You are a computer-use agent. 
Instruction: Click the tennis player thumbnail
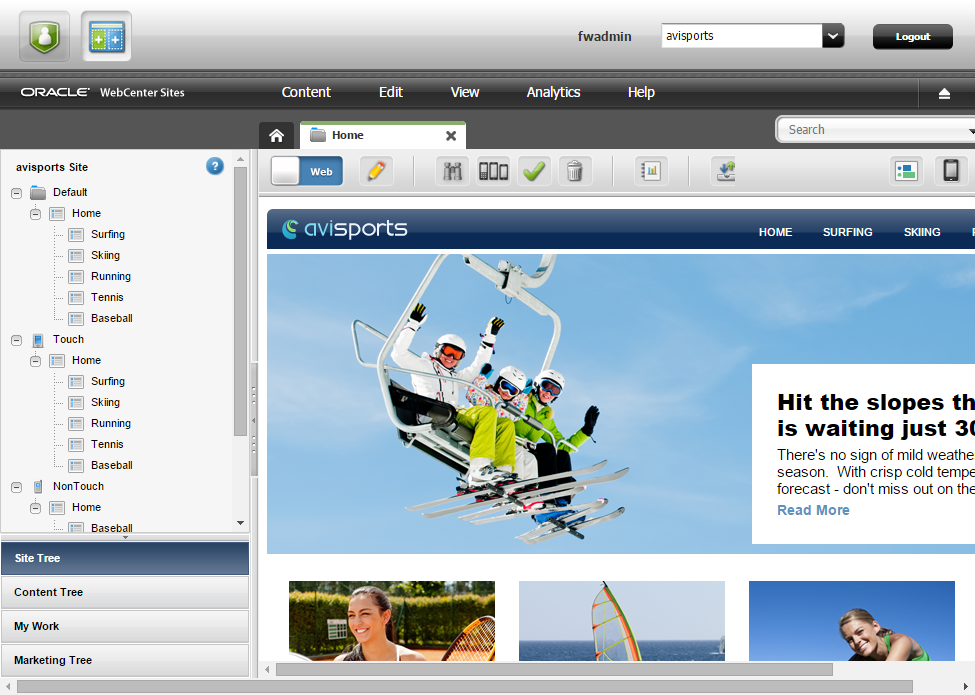coord(392,620)
